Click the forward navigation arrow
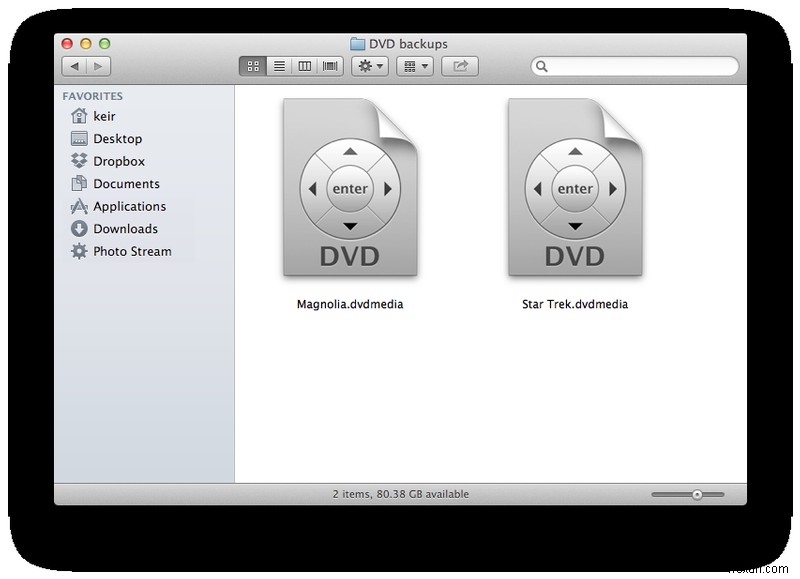 pyautogui.click(x=98, y=66)
